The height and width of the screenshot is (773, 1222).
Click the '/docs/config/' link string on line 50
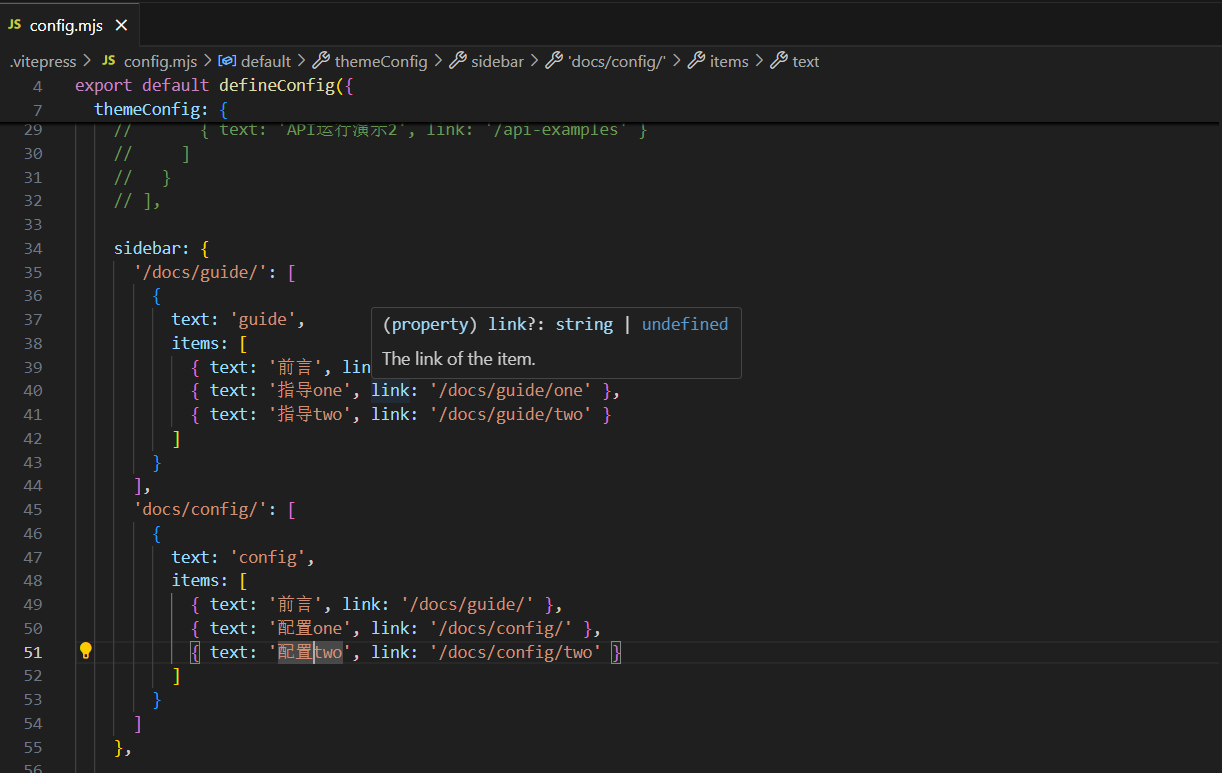[501, 628]
